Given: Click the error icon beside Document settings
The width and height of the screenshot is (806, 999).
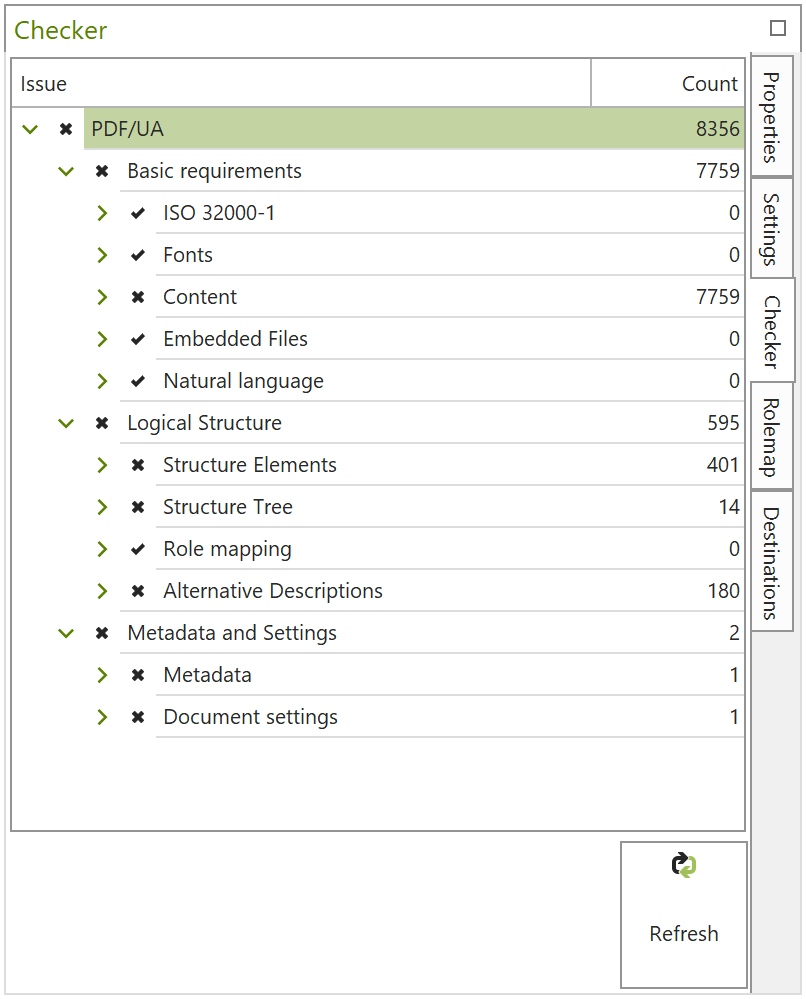Looking at the screenshot, I should (137, 717).
